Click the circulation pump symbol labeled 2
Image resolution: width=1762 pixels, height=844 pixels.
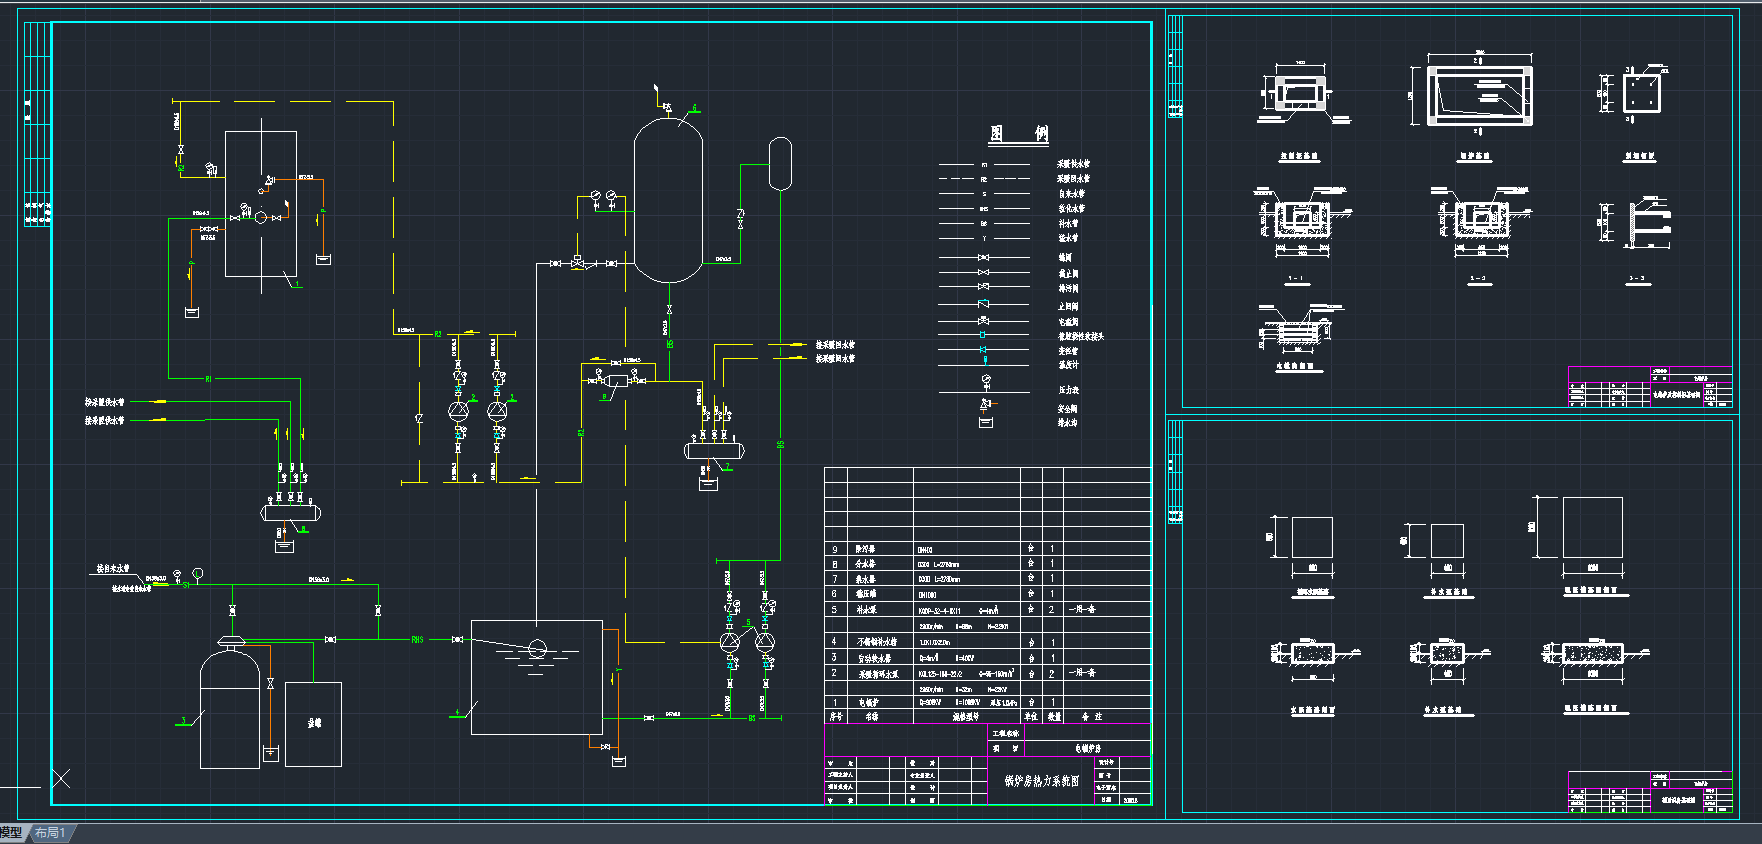tap(458, 410)
